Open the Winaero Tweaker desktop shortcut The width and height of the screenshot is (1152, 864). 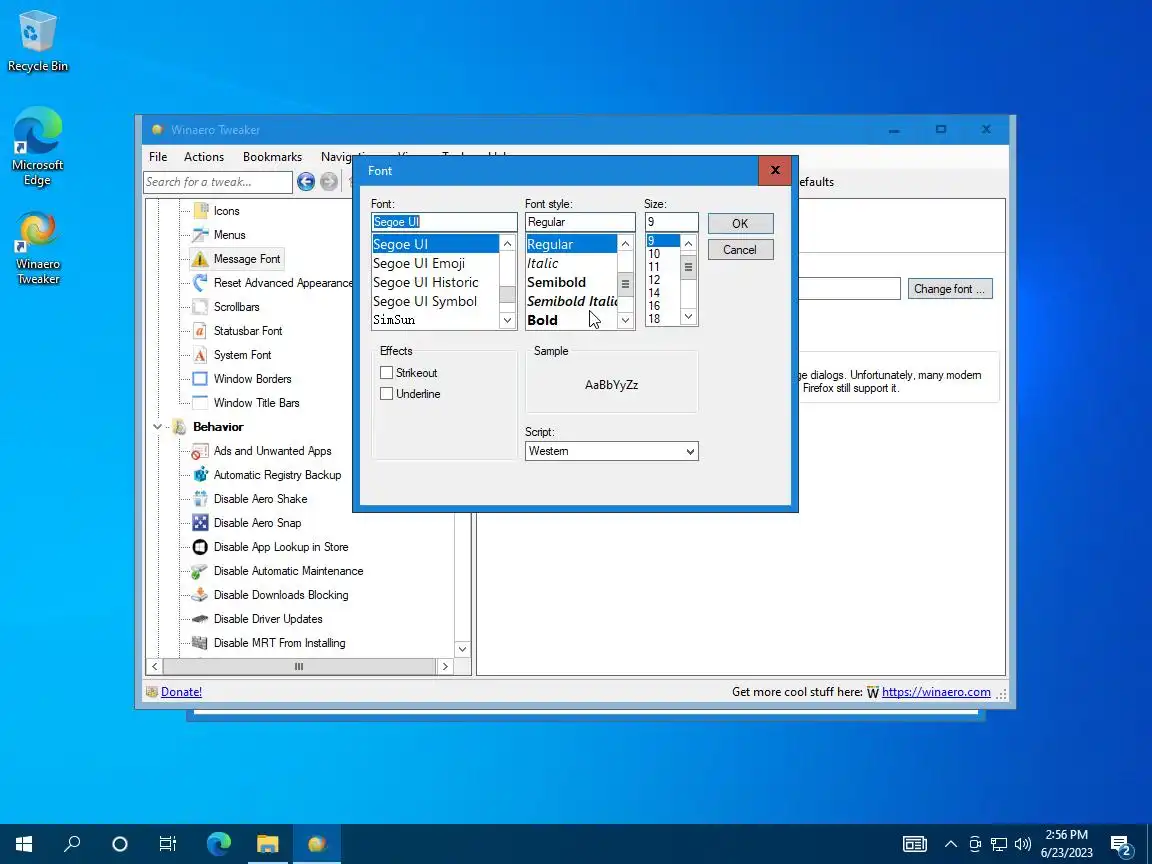[37, 248]
